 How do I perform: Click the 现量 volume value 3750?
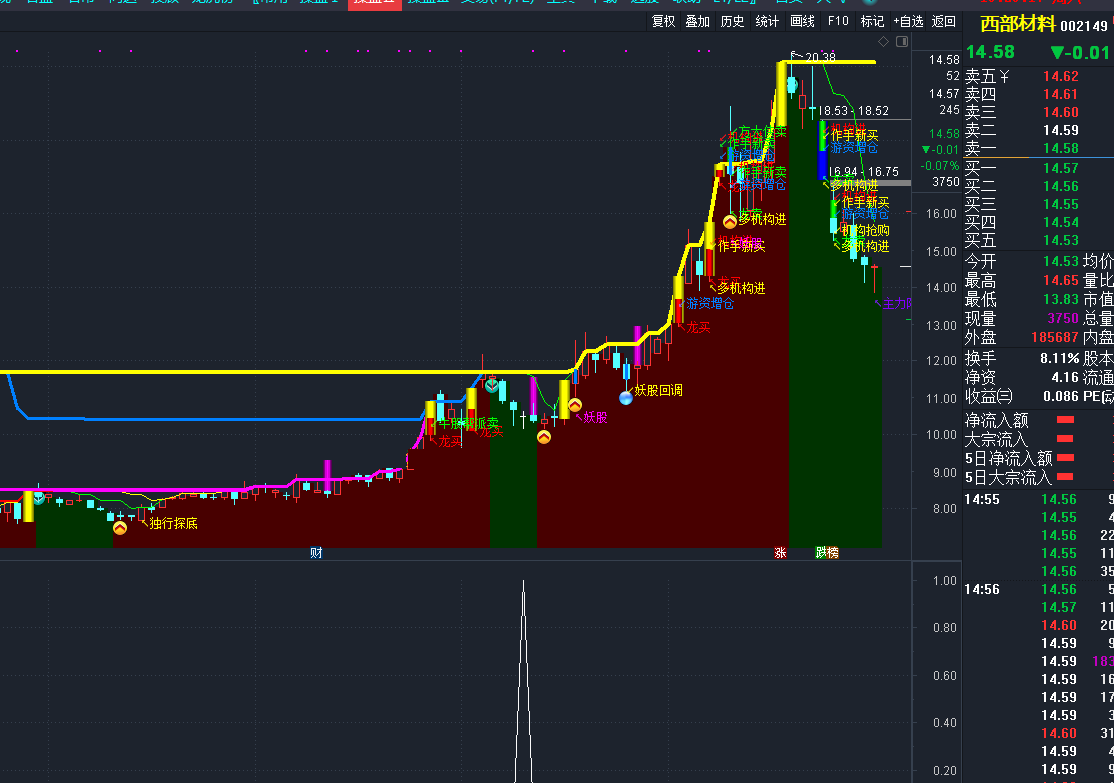click(1063, 318)
